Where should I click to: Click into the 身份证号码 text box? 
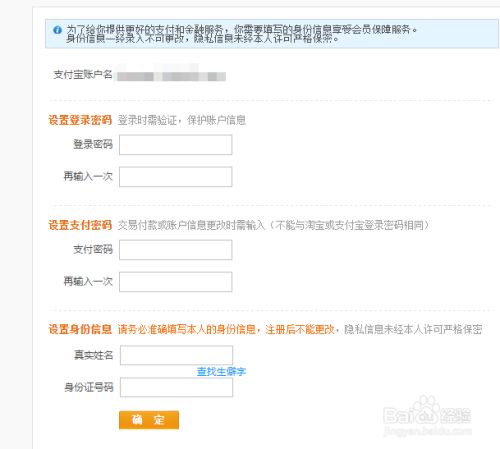176,387
